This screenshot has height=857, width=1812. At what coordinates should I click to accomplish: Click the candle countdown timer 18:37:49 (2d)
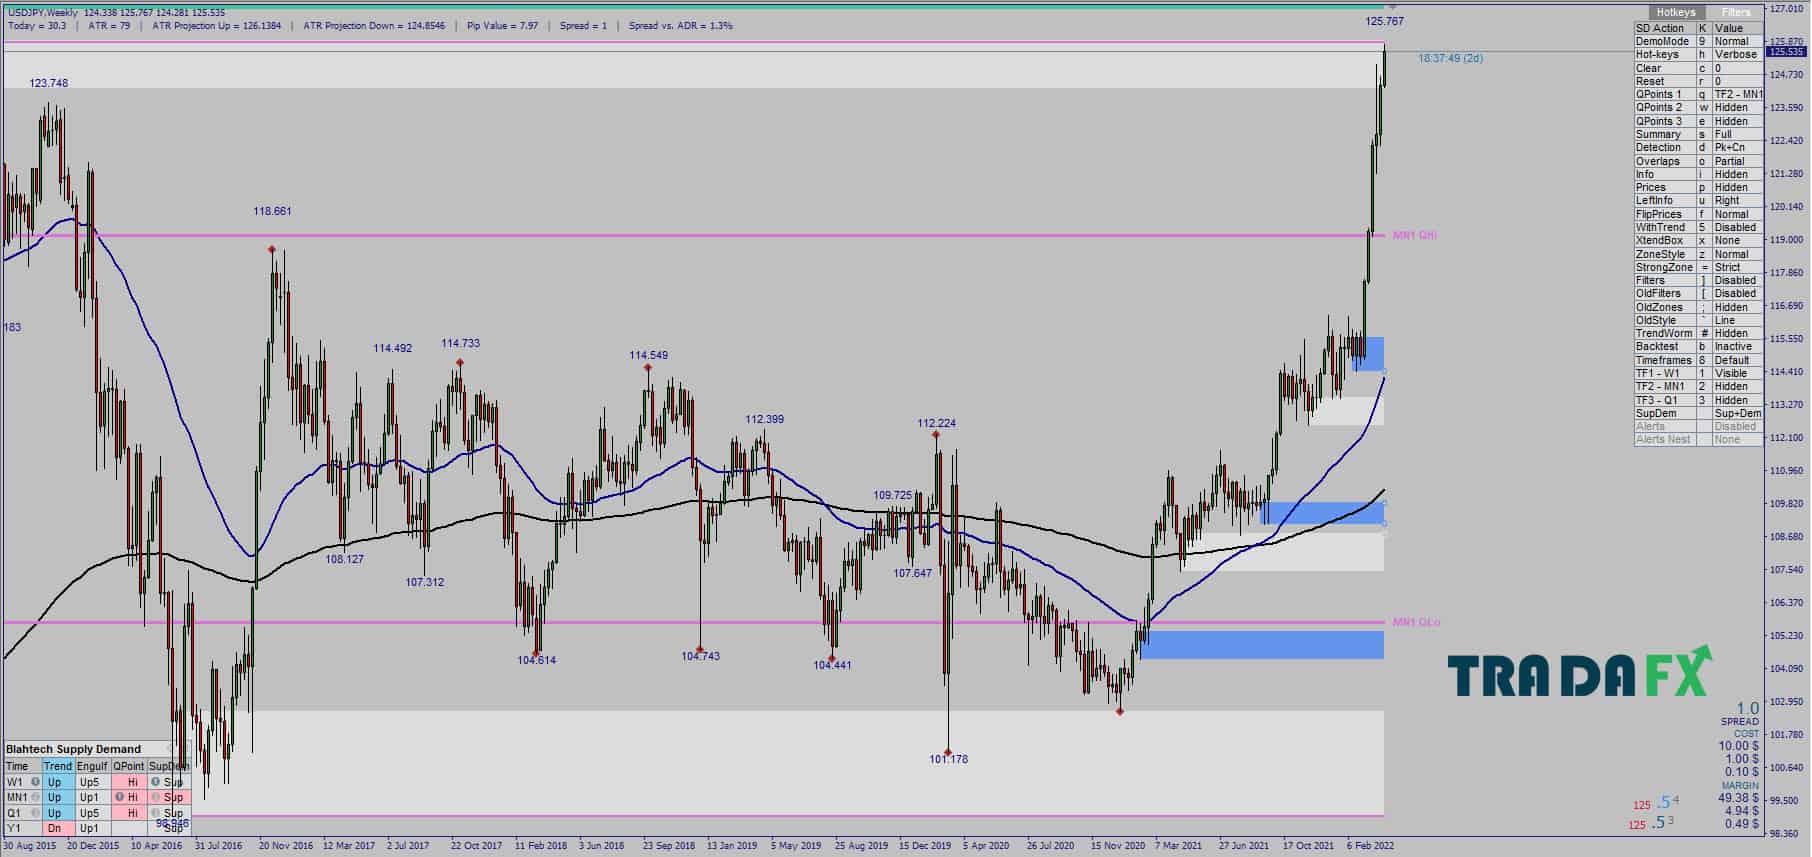pyautogui.click(x=1450, y=58)
